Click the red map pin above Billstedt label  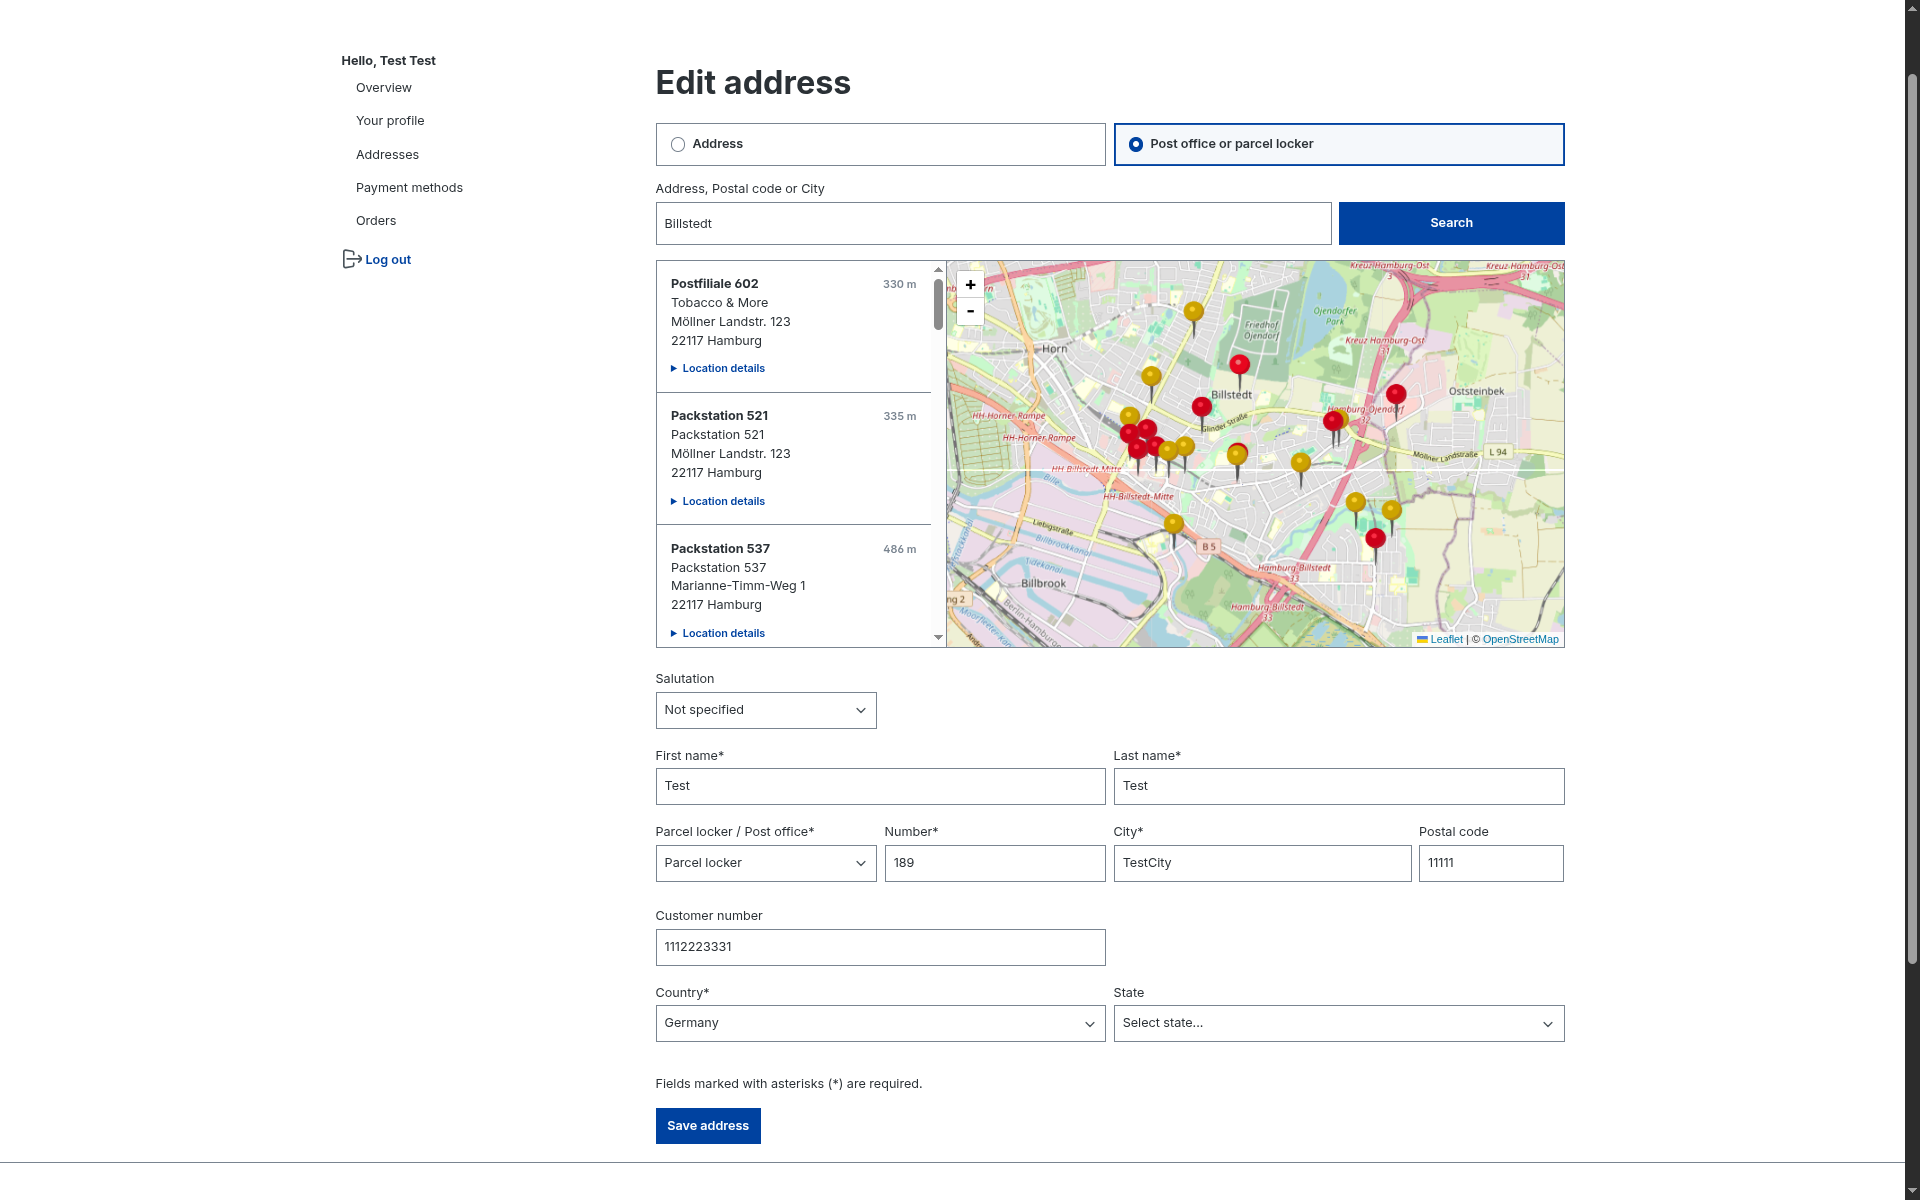pyautogui.click(x=1240, y=371)
